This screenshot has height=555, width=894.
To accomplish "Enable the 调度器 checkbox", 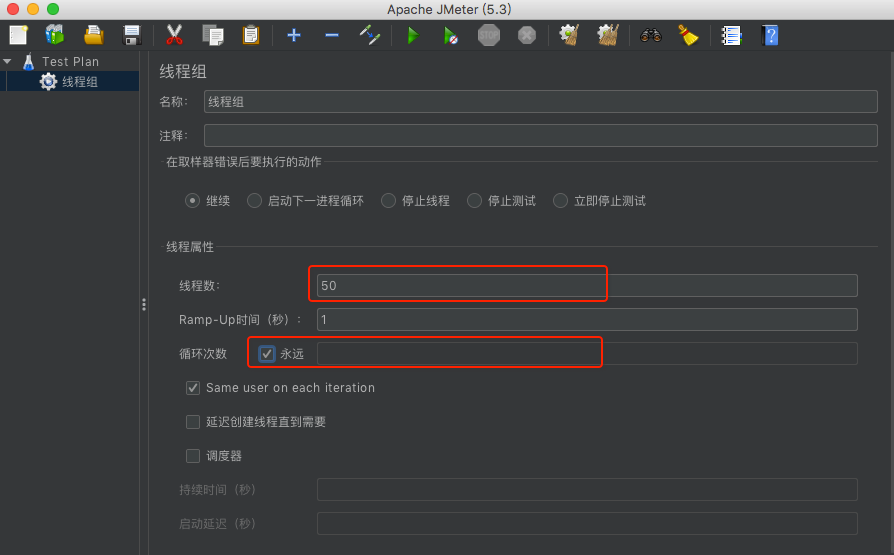I will point(193,456).
